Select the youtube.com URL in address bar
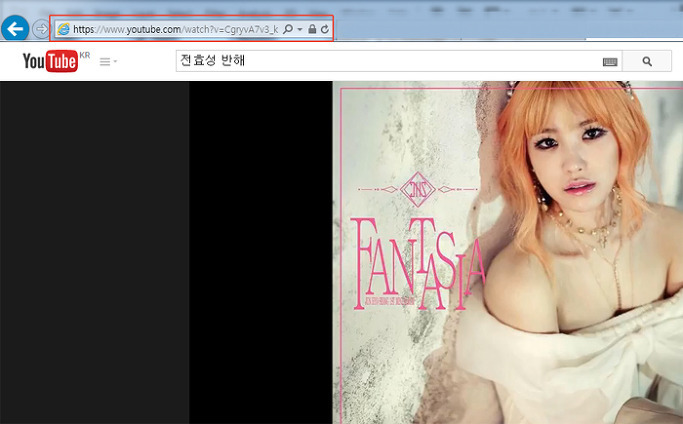 coord(176,29)
